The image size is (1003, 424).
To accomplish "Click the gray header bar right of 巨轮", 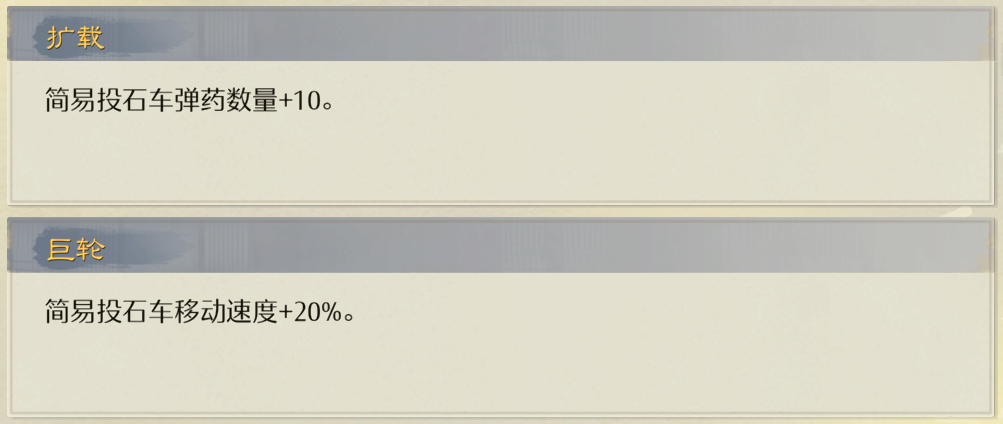I will click(600, 250).
